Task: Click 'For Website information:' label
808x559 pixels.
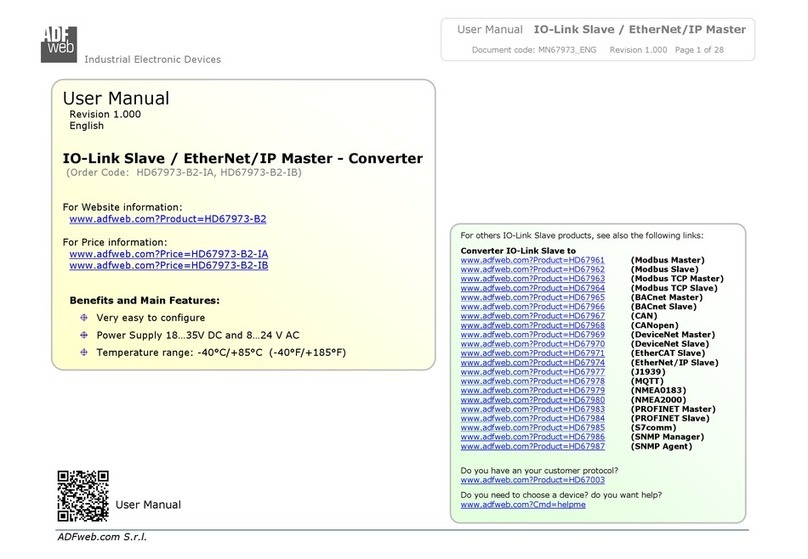Action: [x=122, y=207]
